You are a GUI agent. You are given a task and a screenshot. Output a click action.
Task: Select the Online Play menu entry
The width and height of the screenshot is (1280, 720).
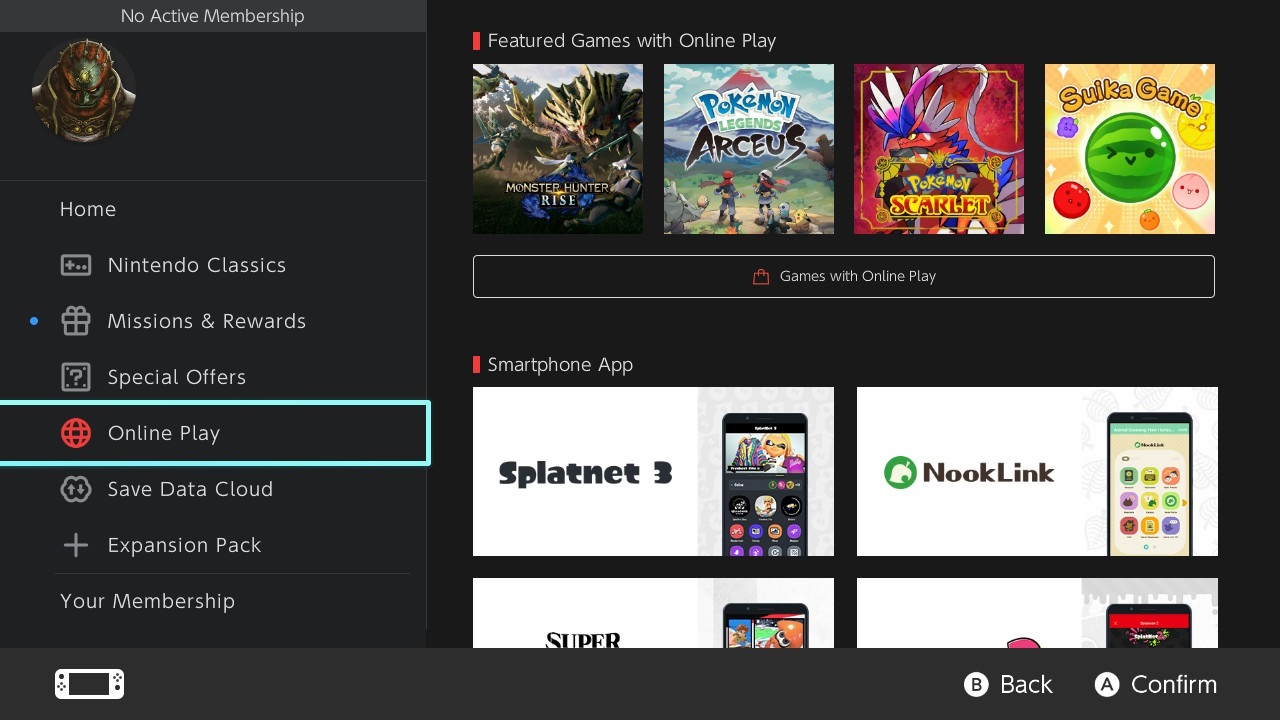pos(214,433)
